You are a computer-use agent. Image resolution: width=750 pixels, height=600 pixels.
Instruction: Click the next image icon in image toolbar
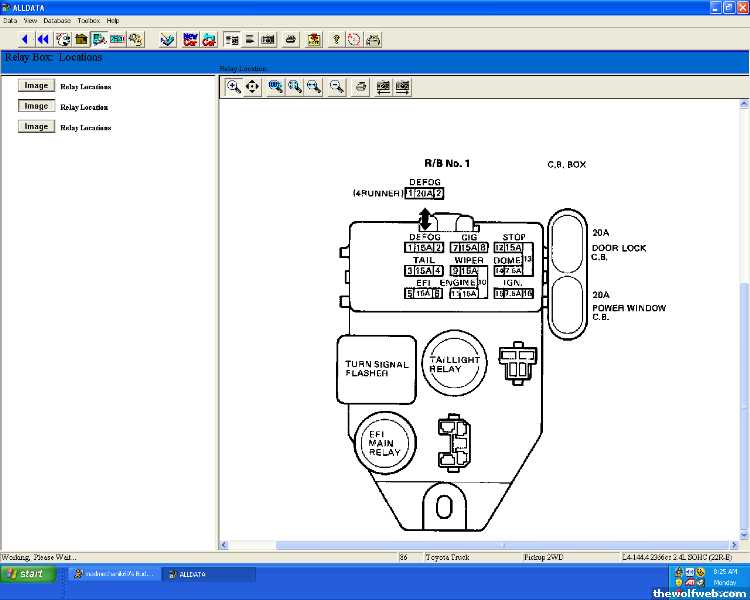402,87
